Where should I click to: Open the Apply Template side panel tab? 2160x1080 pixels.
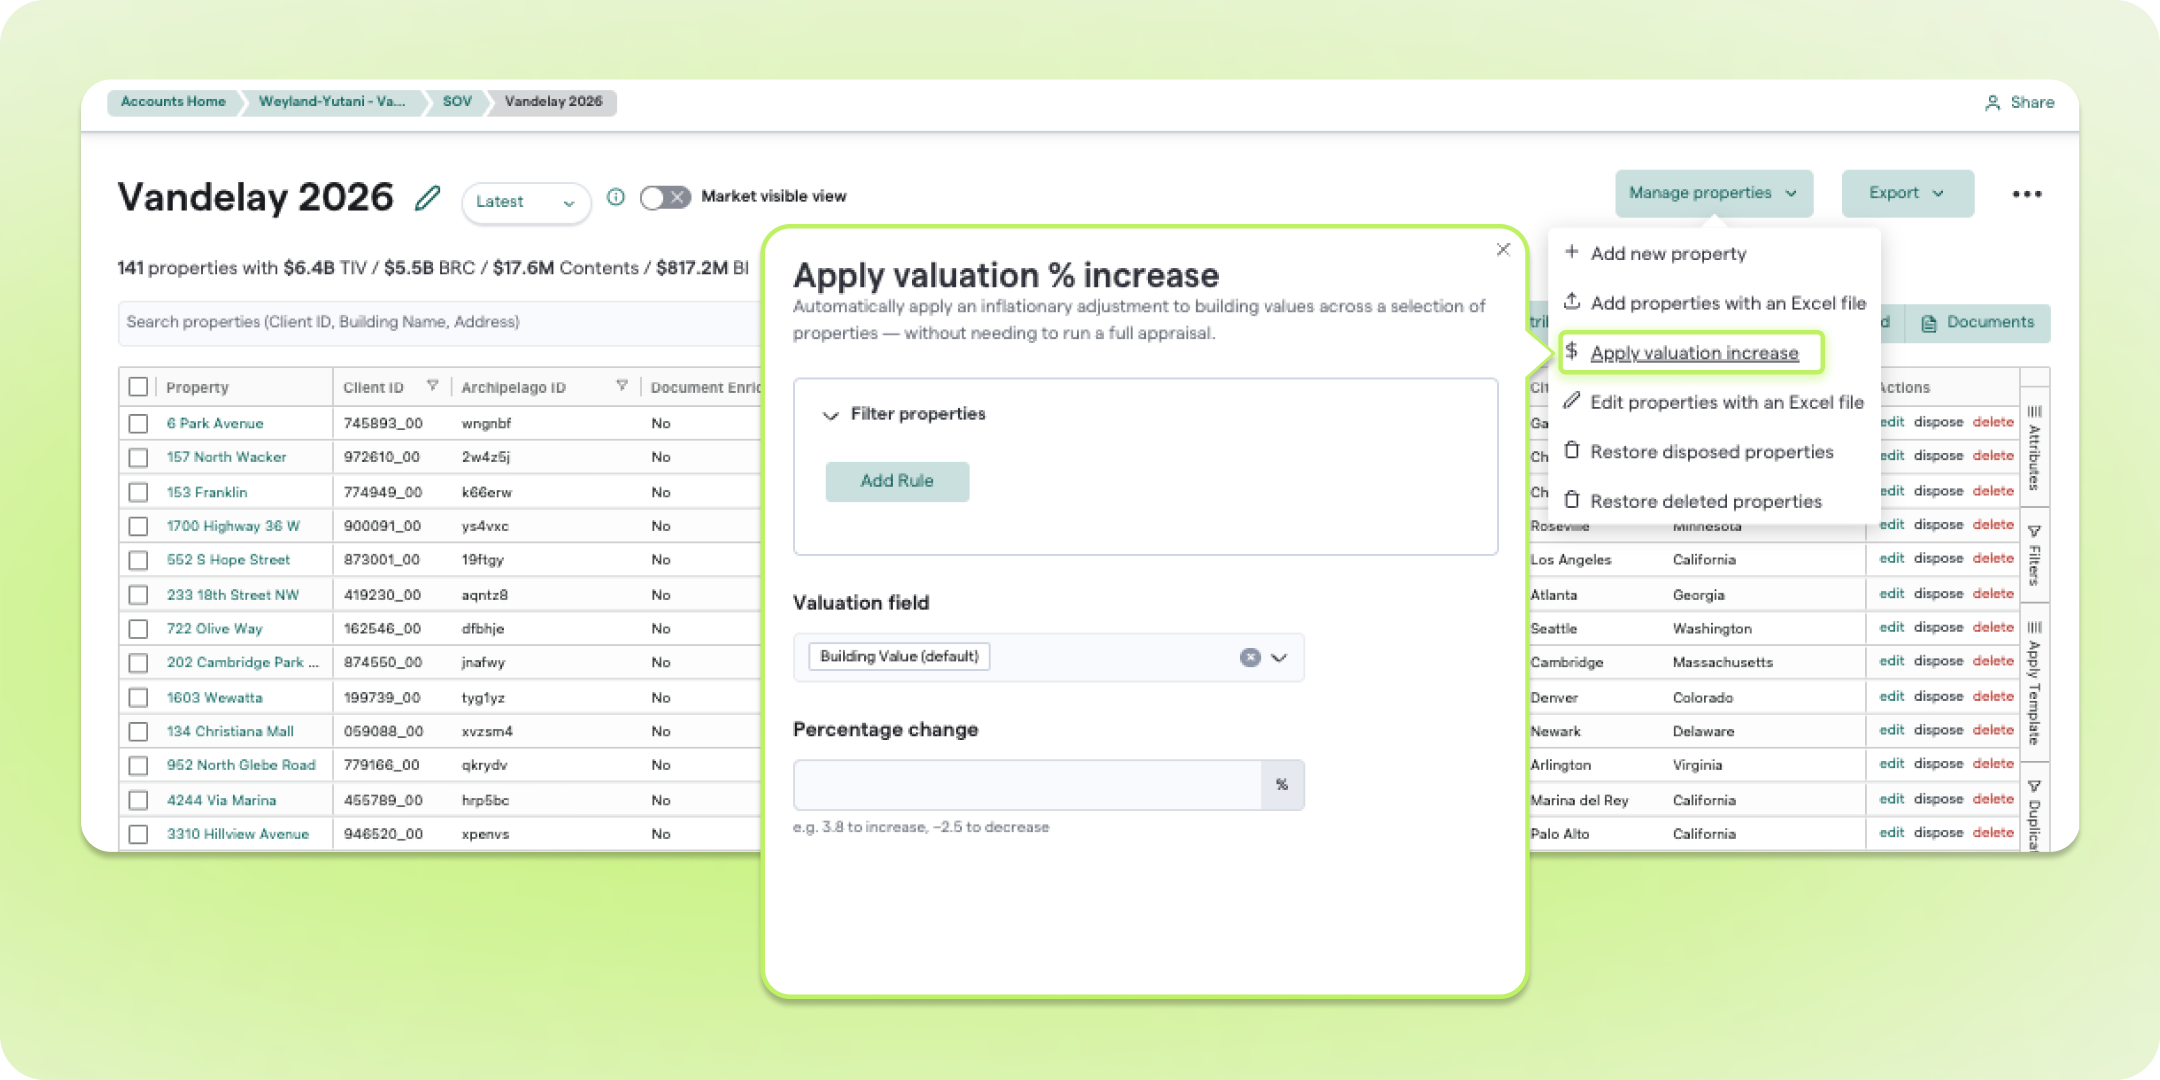2034,684
